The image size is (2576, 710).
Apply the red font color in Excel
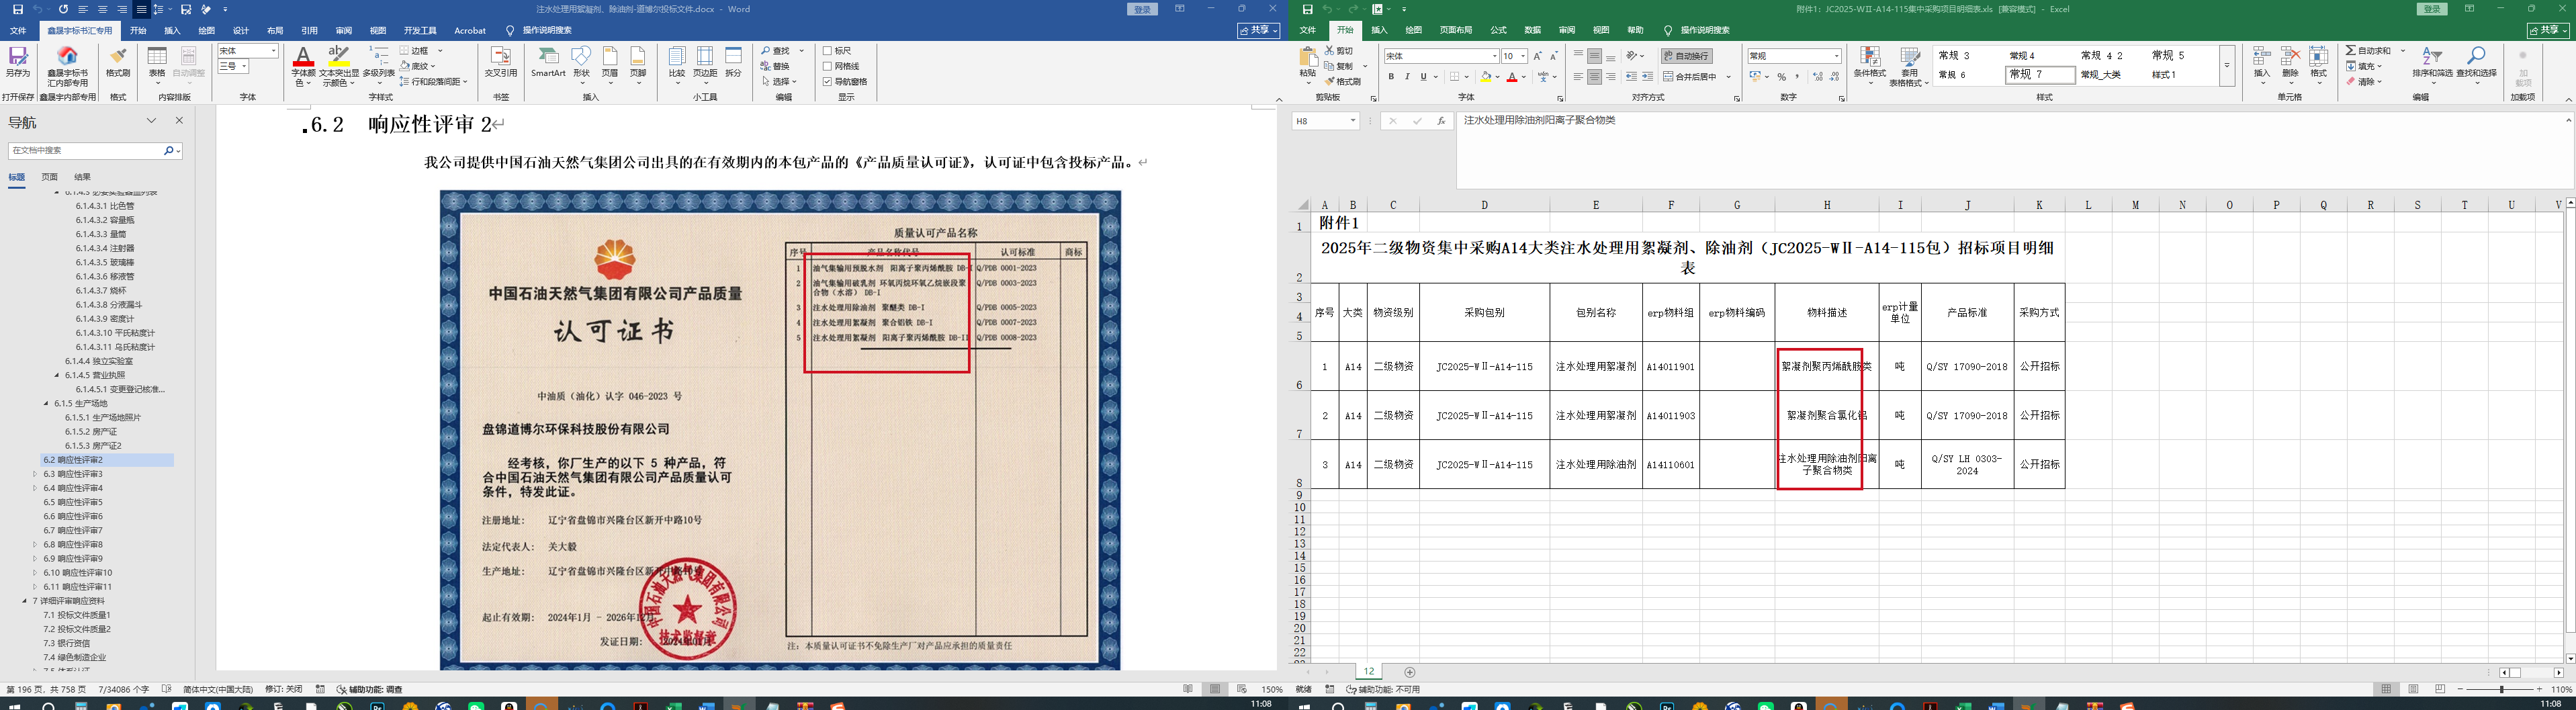(1512, 77)
